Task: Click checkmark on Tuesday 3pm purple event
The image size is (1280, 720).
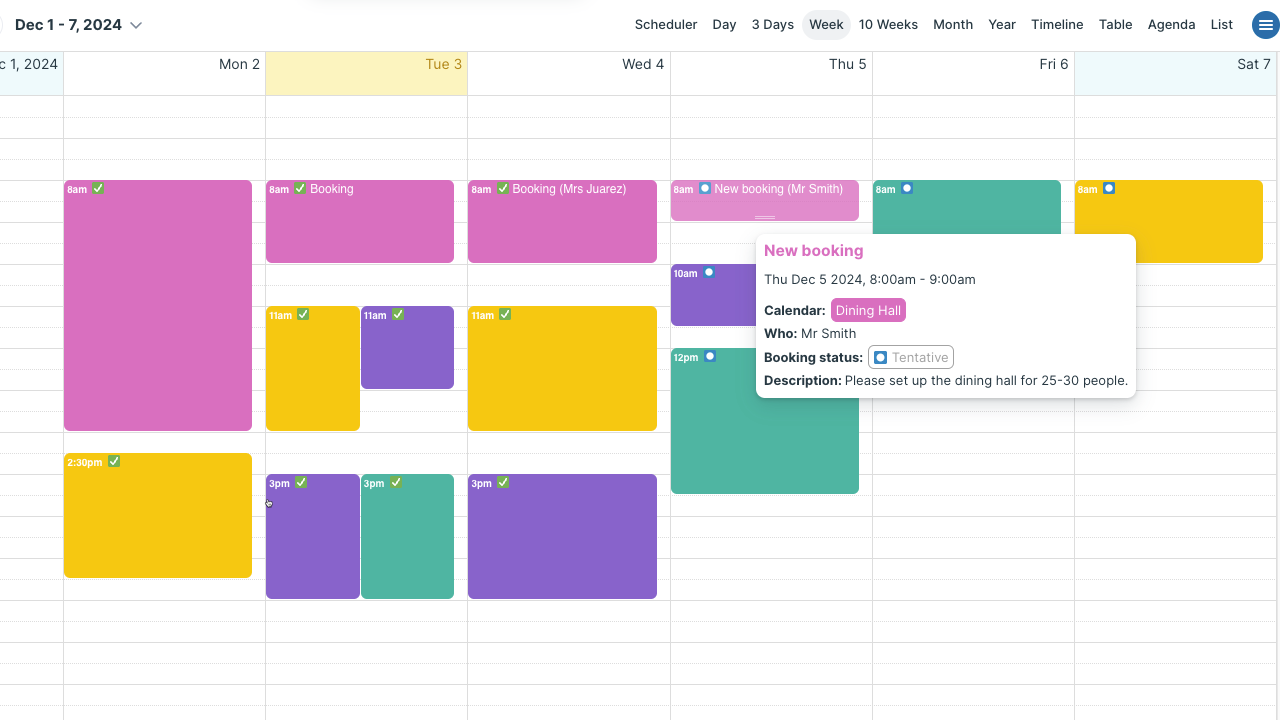Action: [301, 482]
